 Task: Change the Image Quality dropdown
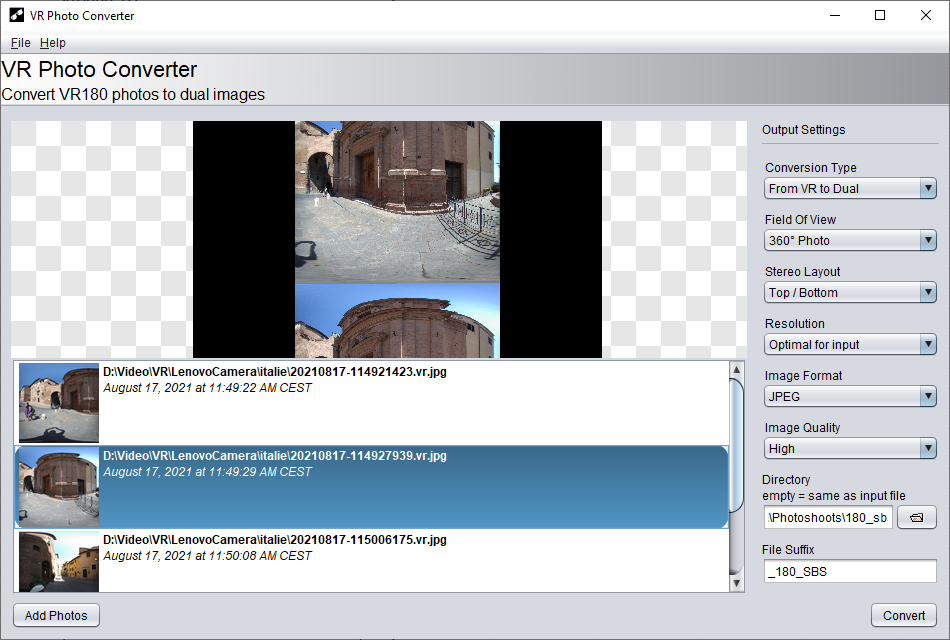pos(850,448)
